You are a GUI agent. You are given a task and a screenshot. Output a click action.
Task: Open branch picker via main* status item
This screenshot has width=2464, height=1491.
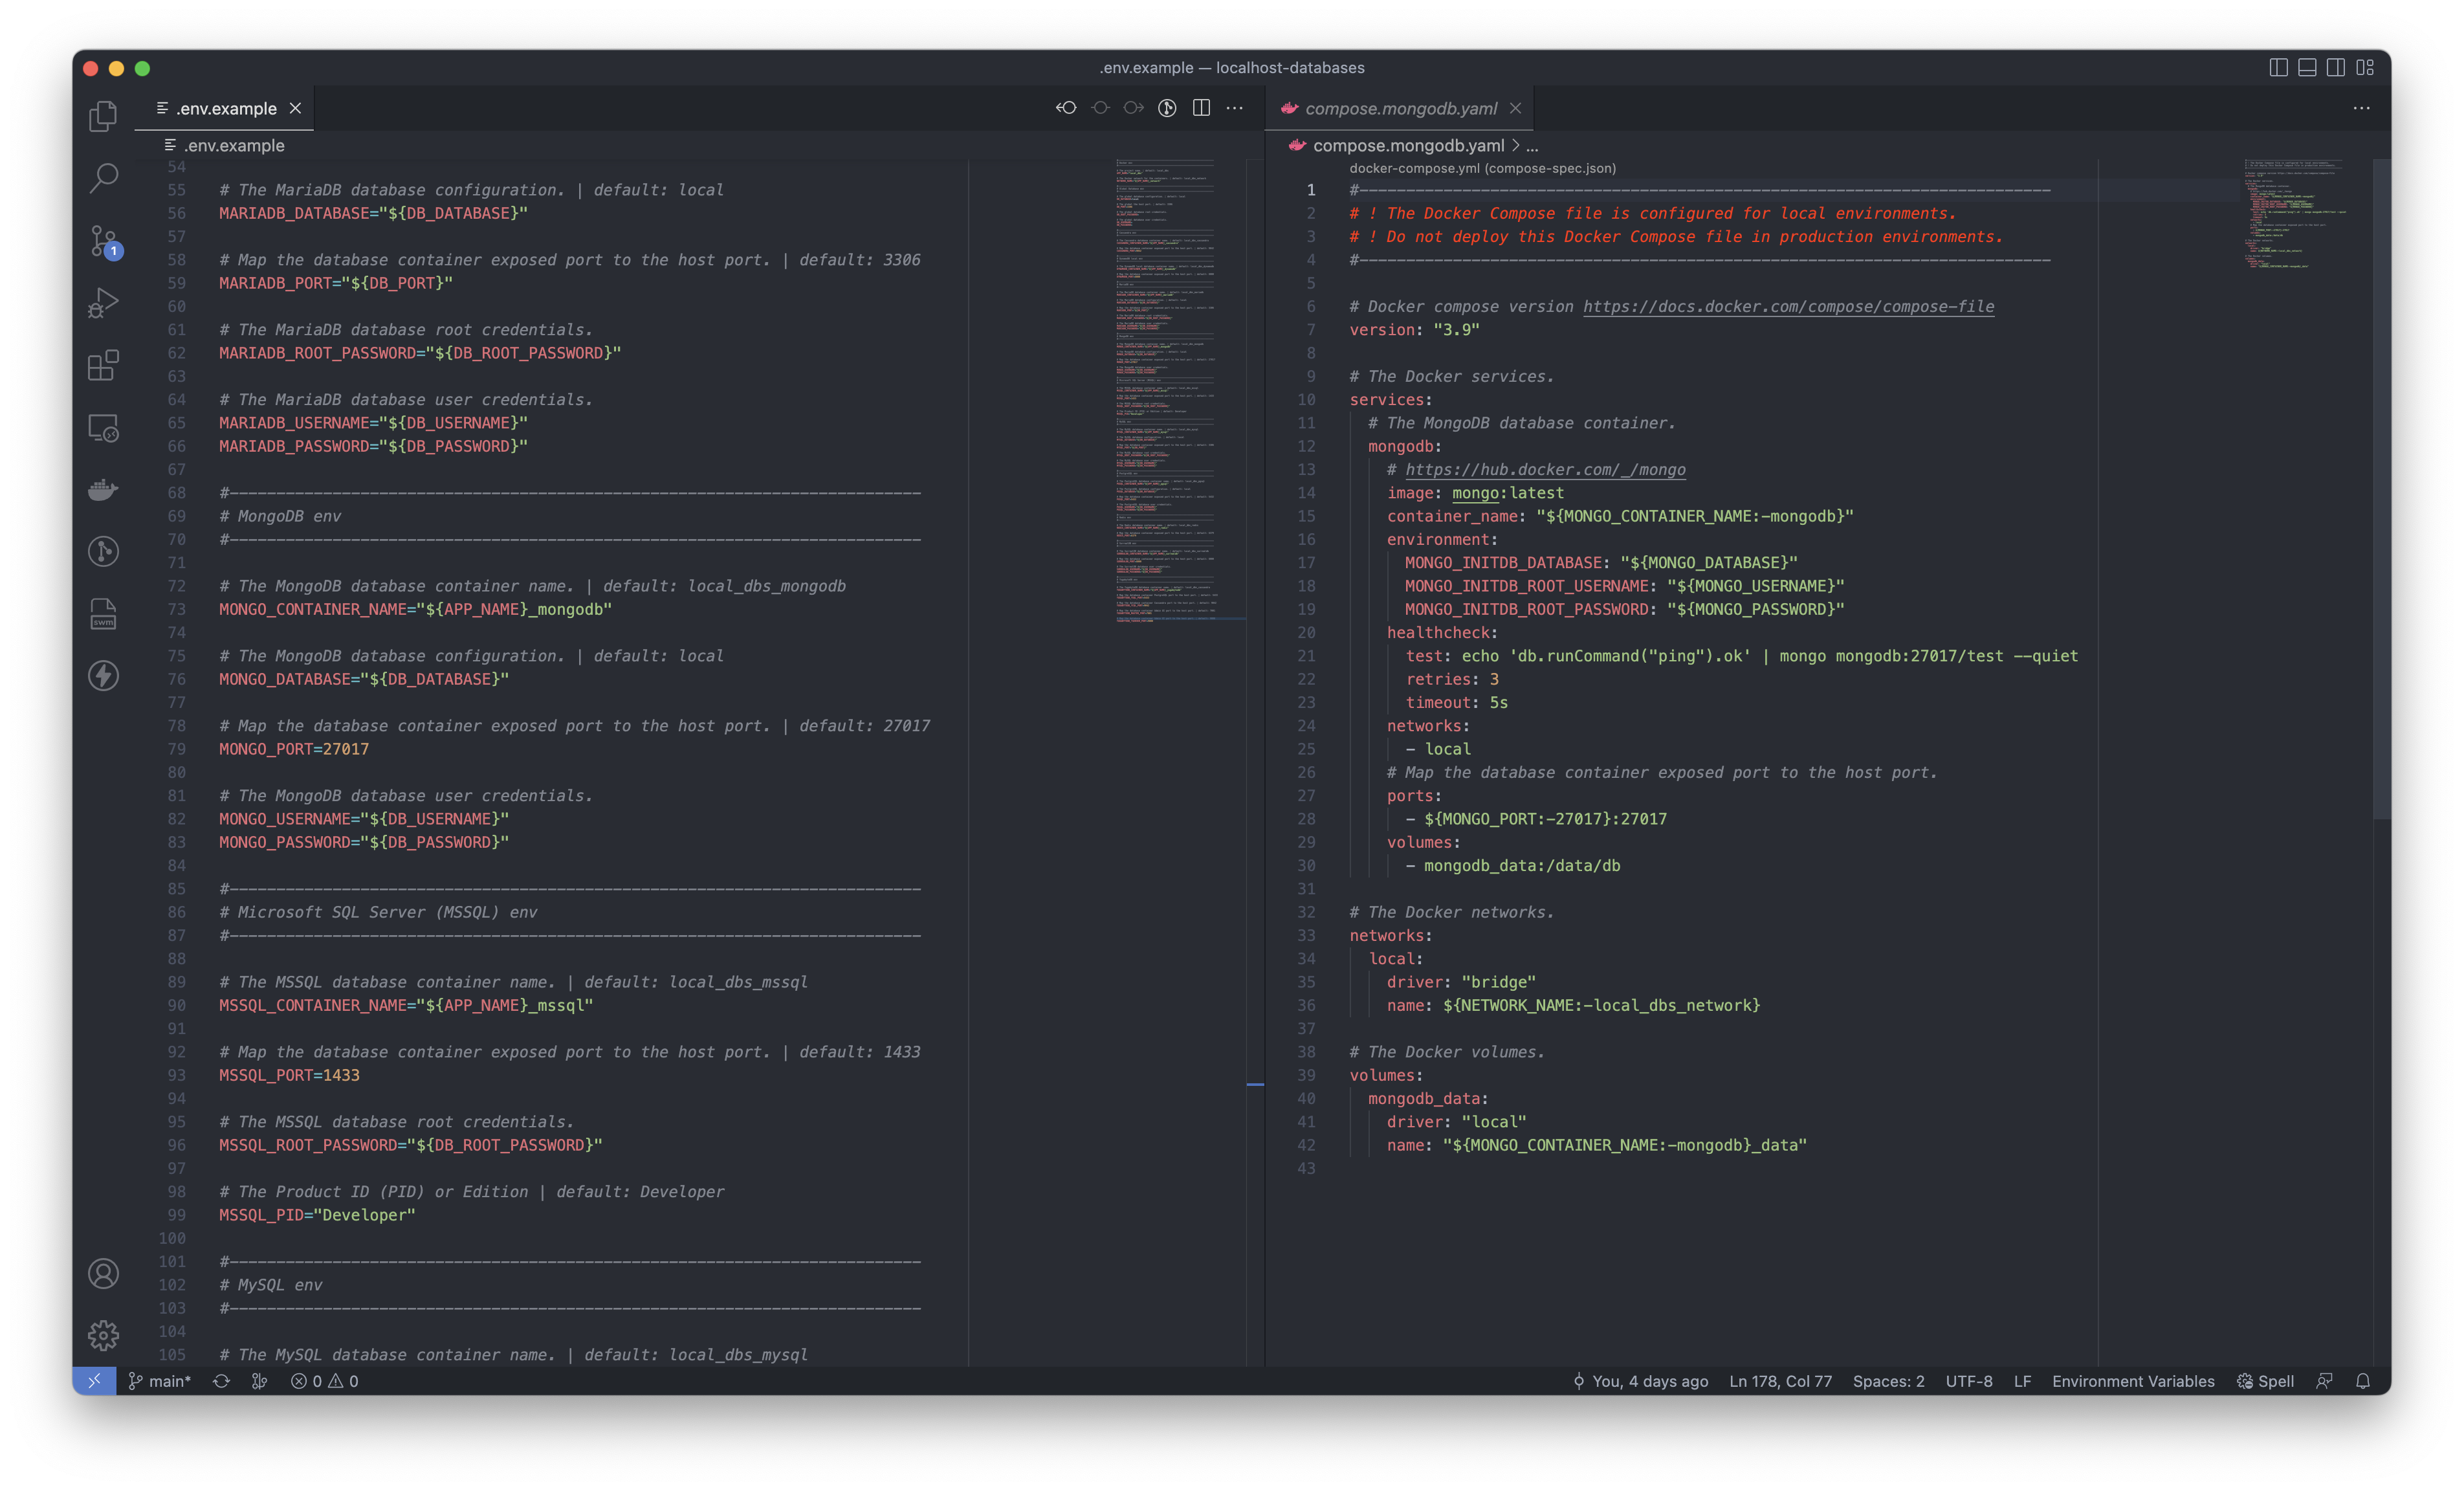point(160,1381)
